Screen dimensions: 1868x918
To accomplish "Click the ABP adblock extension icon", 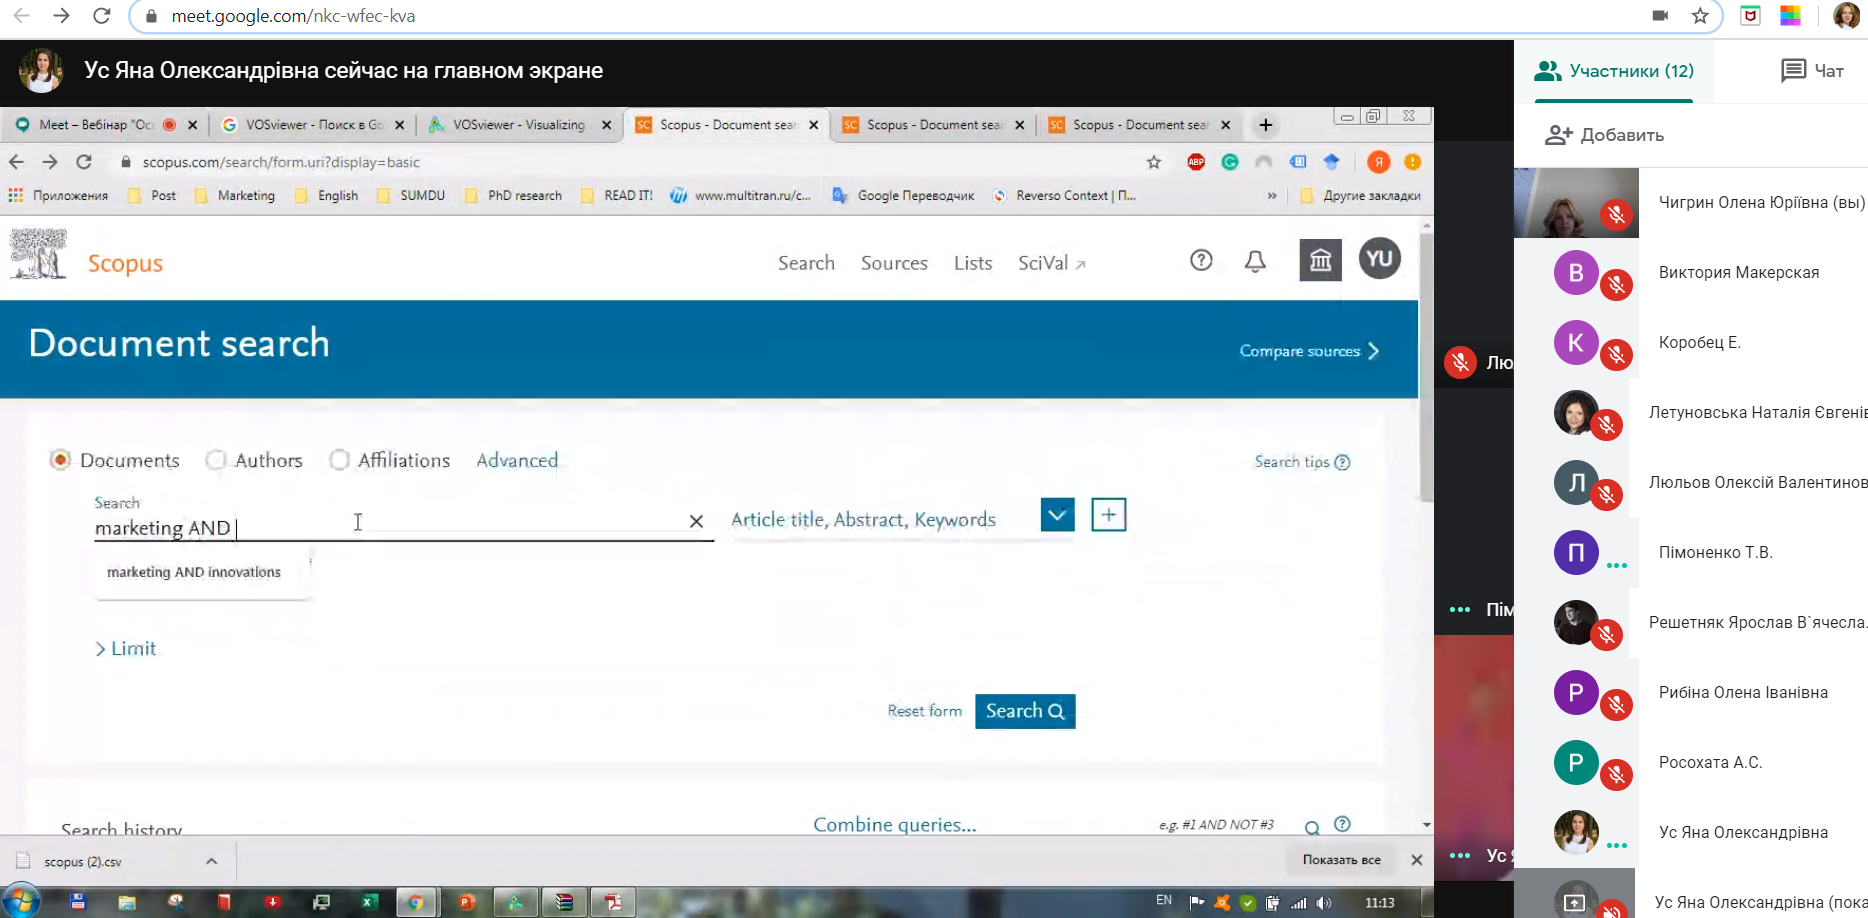I will pos(1196,162).
